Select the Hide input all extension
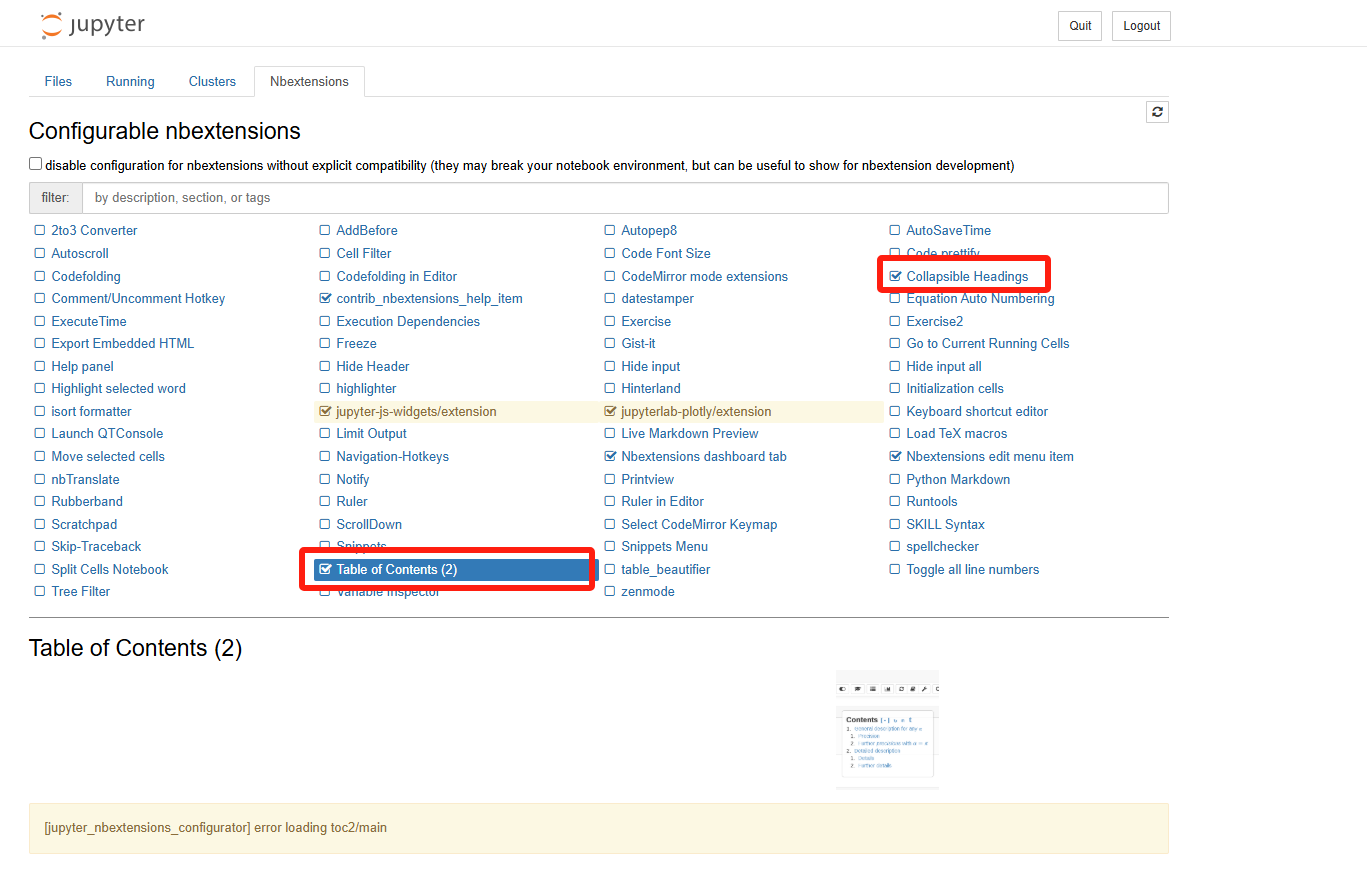 944,367
